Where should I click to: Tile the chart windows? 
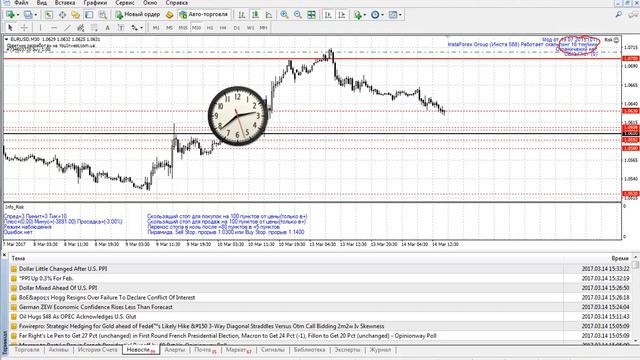tap(311, 15)
